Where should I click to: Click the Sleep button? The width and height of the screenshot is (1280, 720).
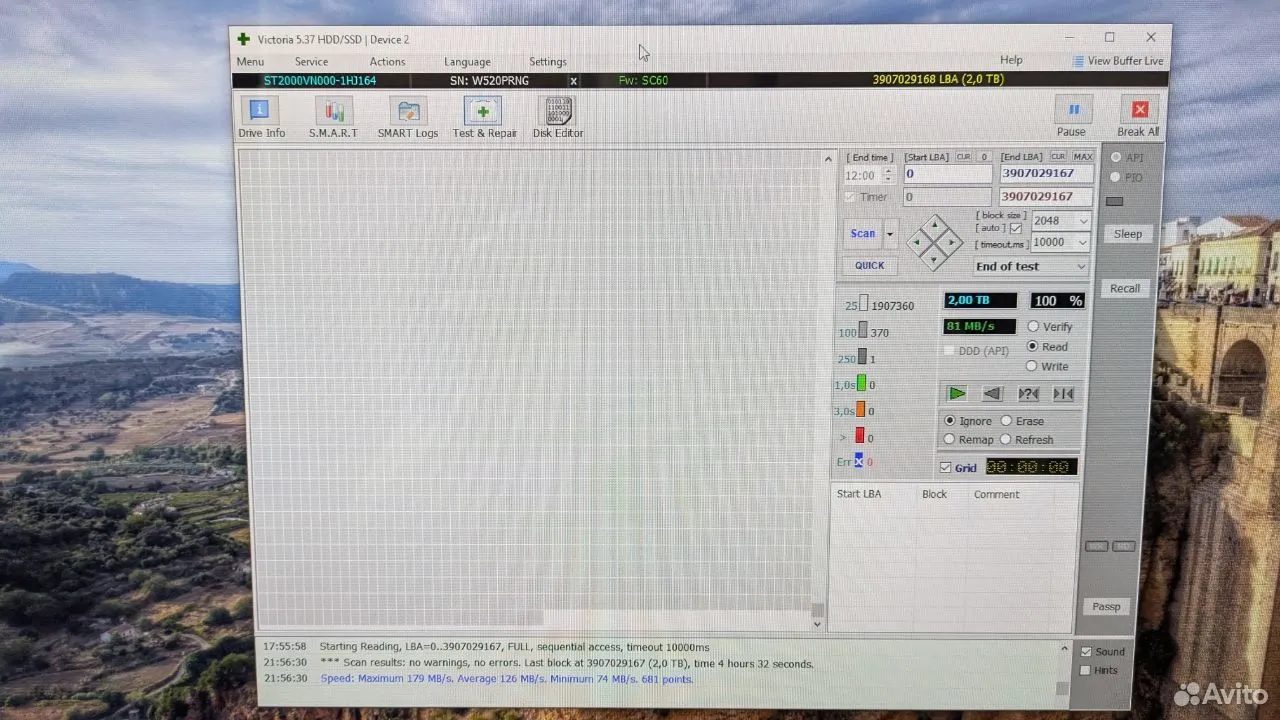click(1127, 233)
